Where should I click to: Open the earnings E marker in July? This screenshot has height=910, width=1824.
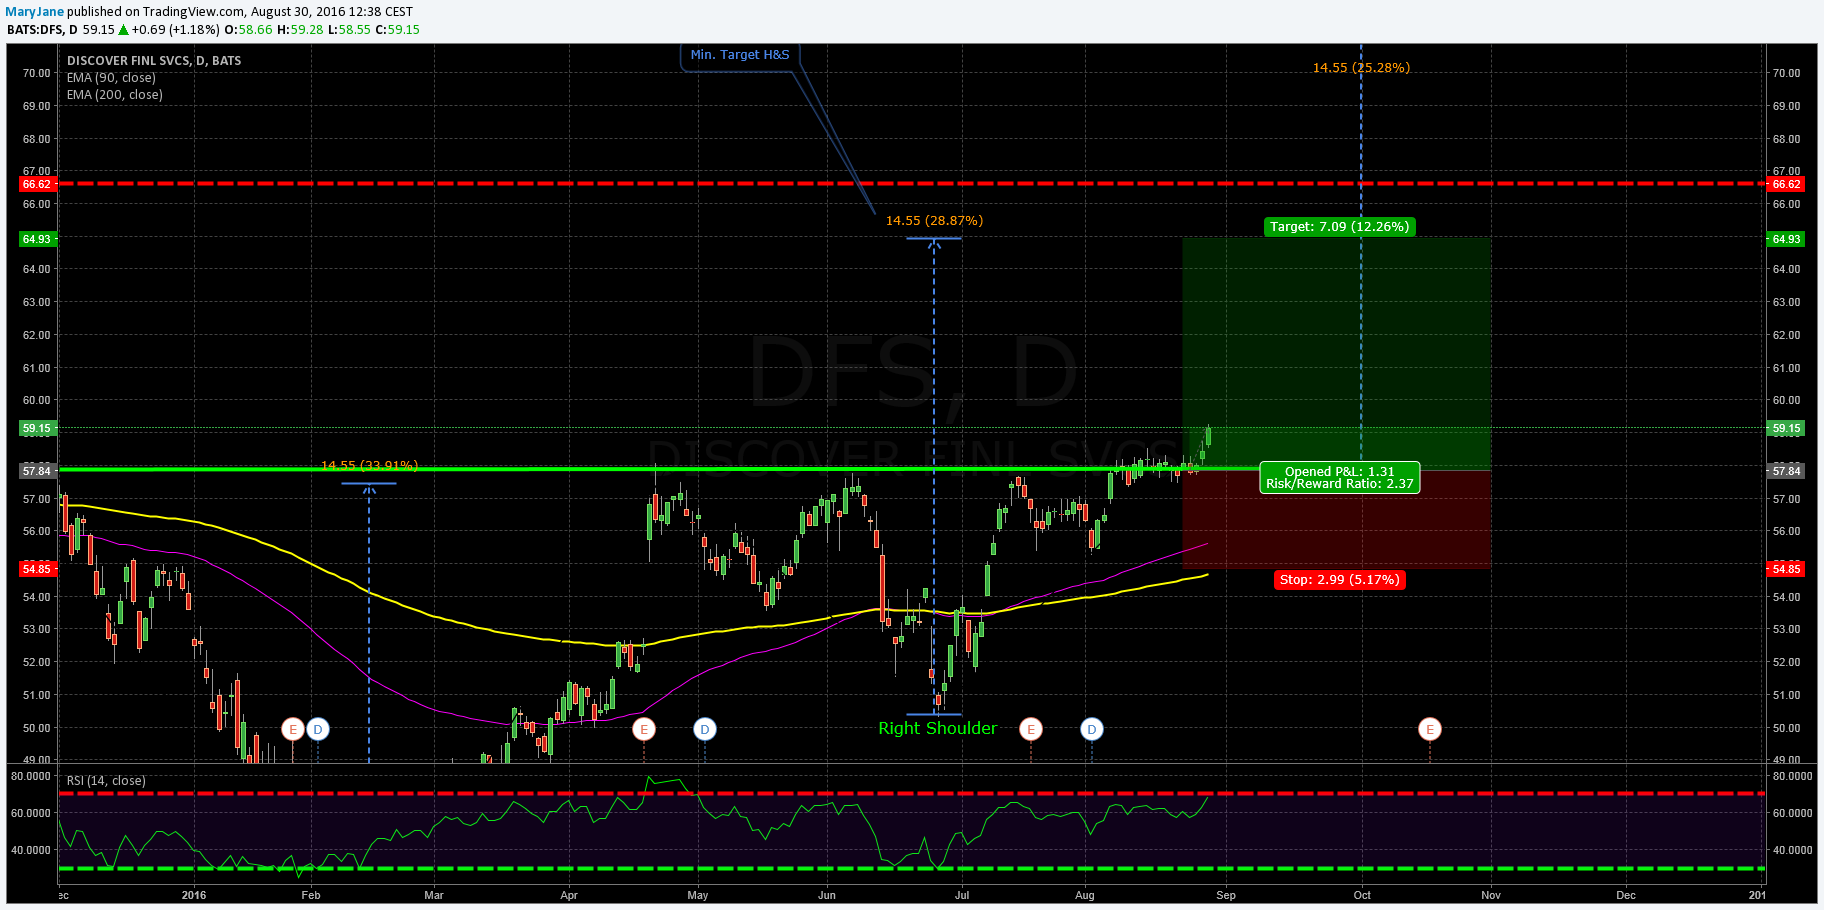(x=1031, y=729)
